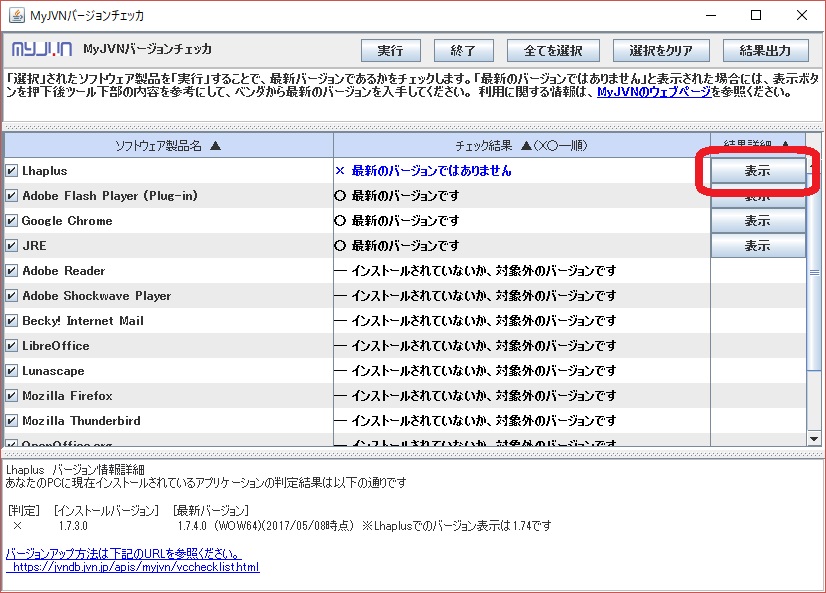Screen dimensions: 826x593
Task: Click the 実行 button
Action: tap(390, 51)
